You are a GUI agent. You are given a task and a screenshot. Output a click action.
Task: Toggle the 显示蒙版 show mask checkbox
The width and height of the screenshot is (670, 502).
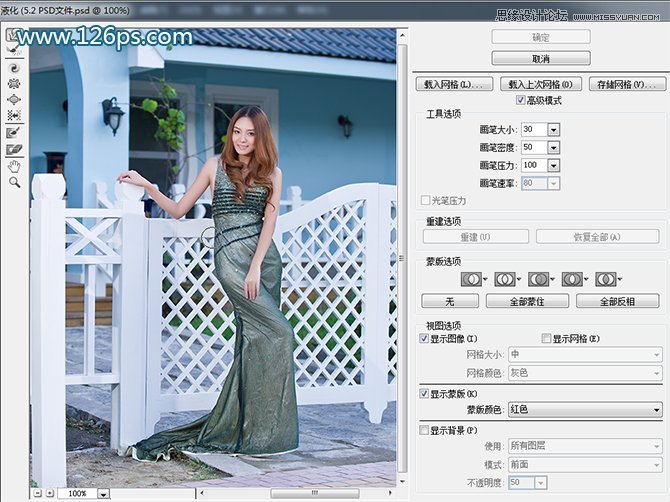pos(424,393)
